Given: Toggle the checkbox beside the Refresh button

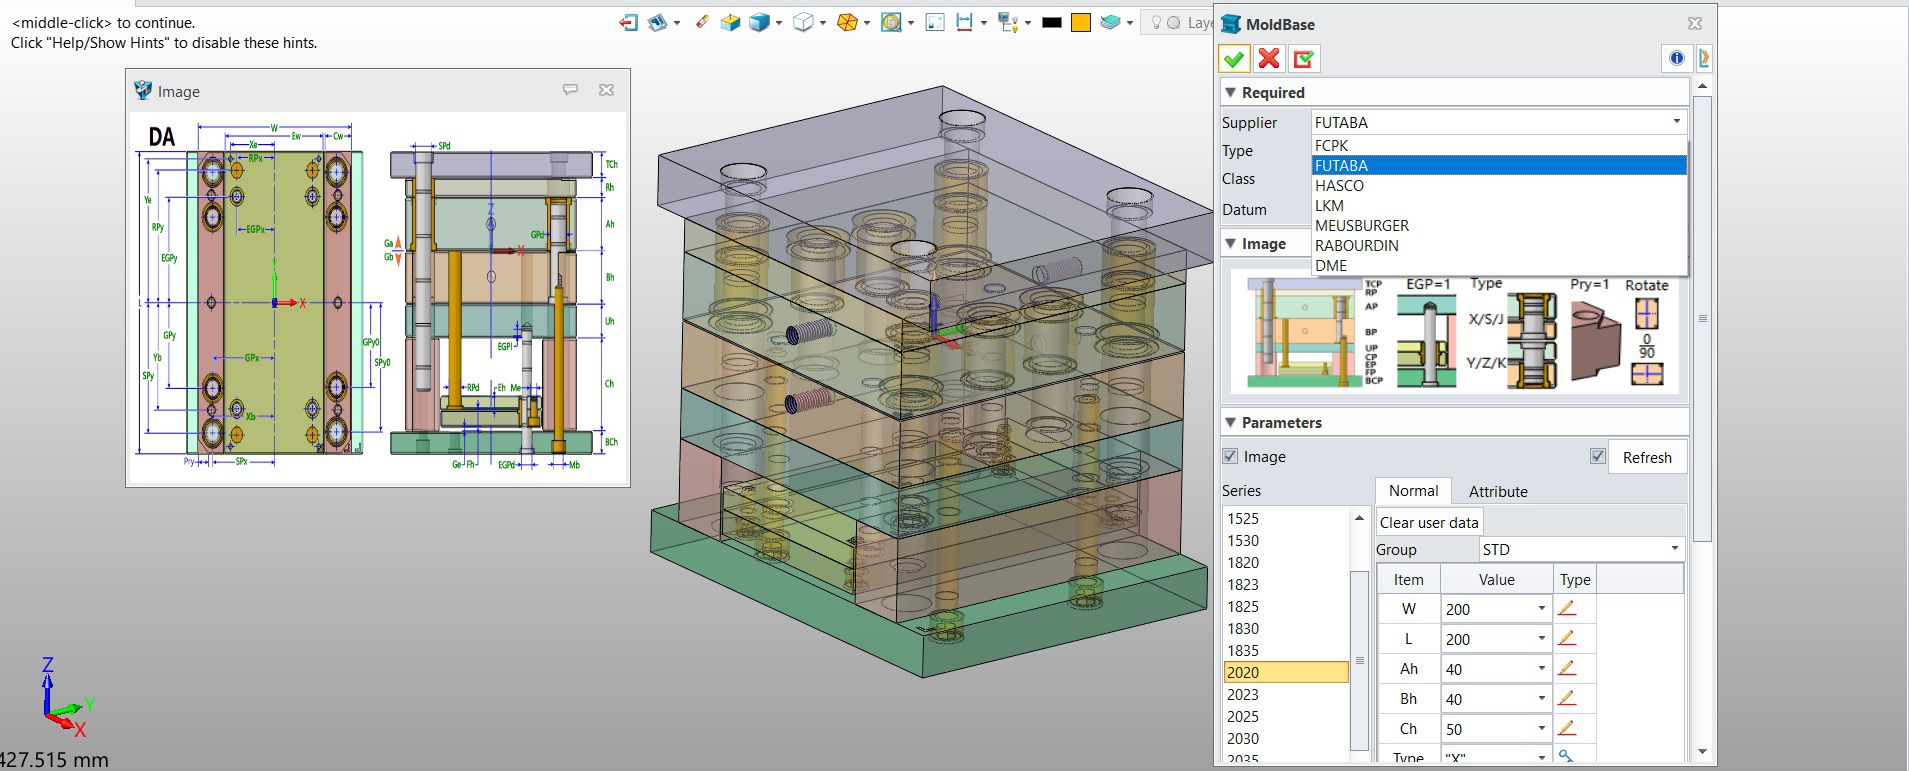Looking at the screenshot, I should (x=1597, y=456).
